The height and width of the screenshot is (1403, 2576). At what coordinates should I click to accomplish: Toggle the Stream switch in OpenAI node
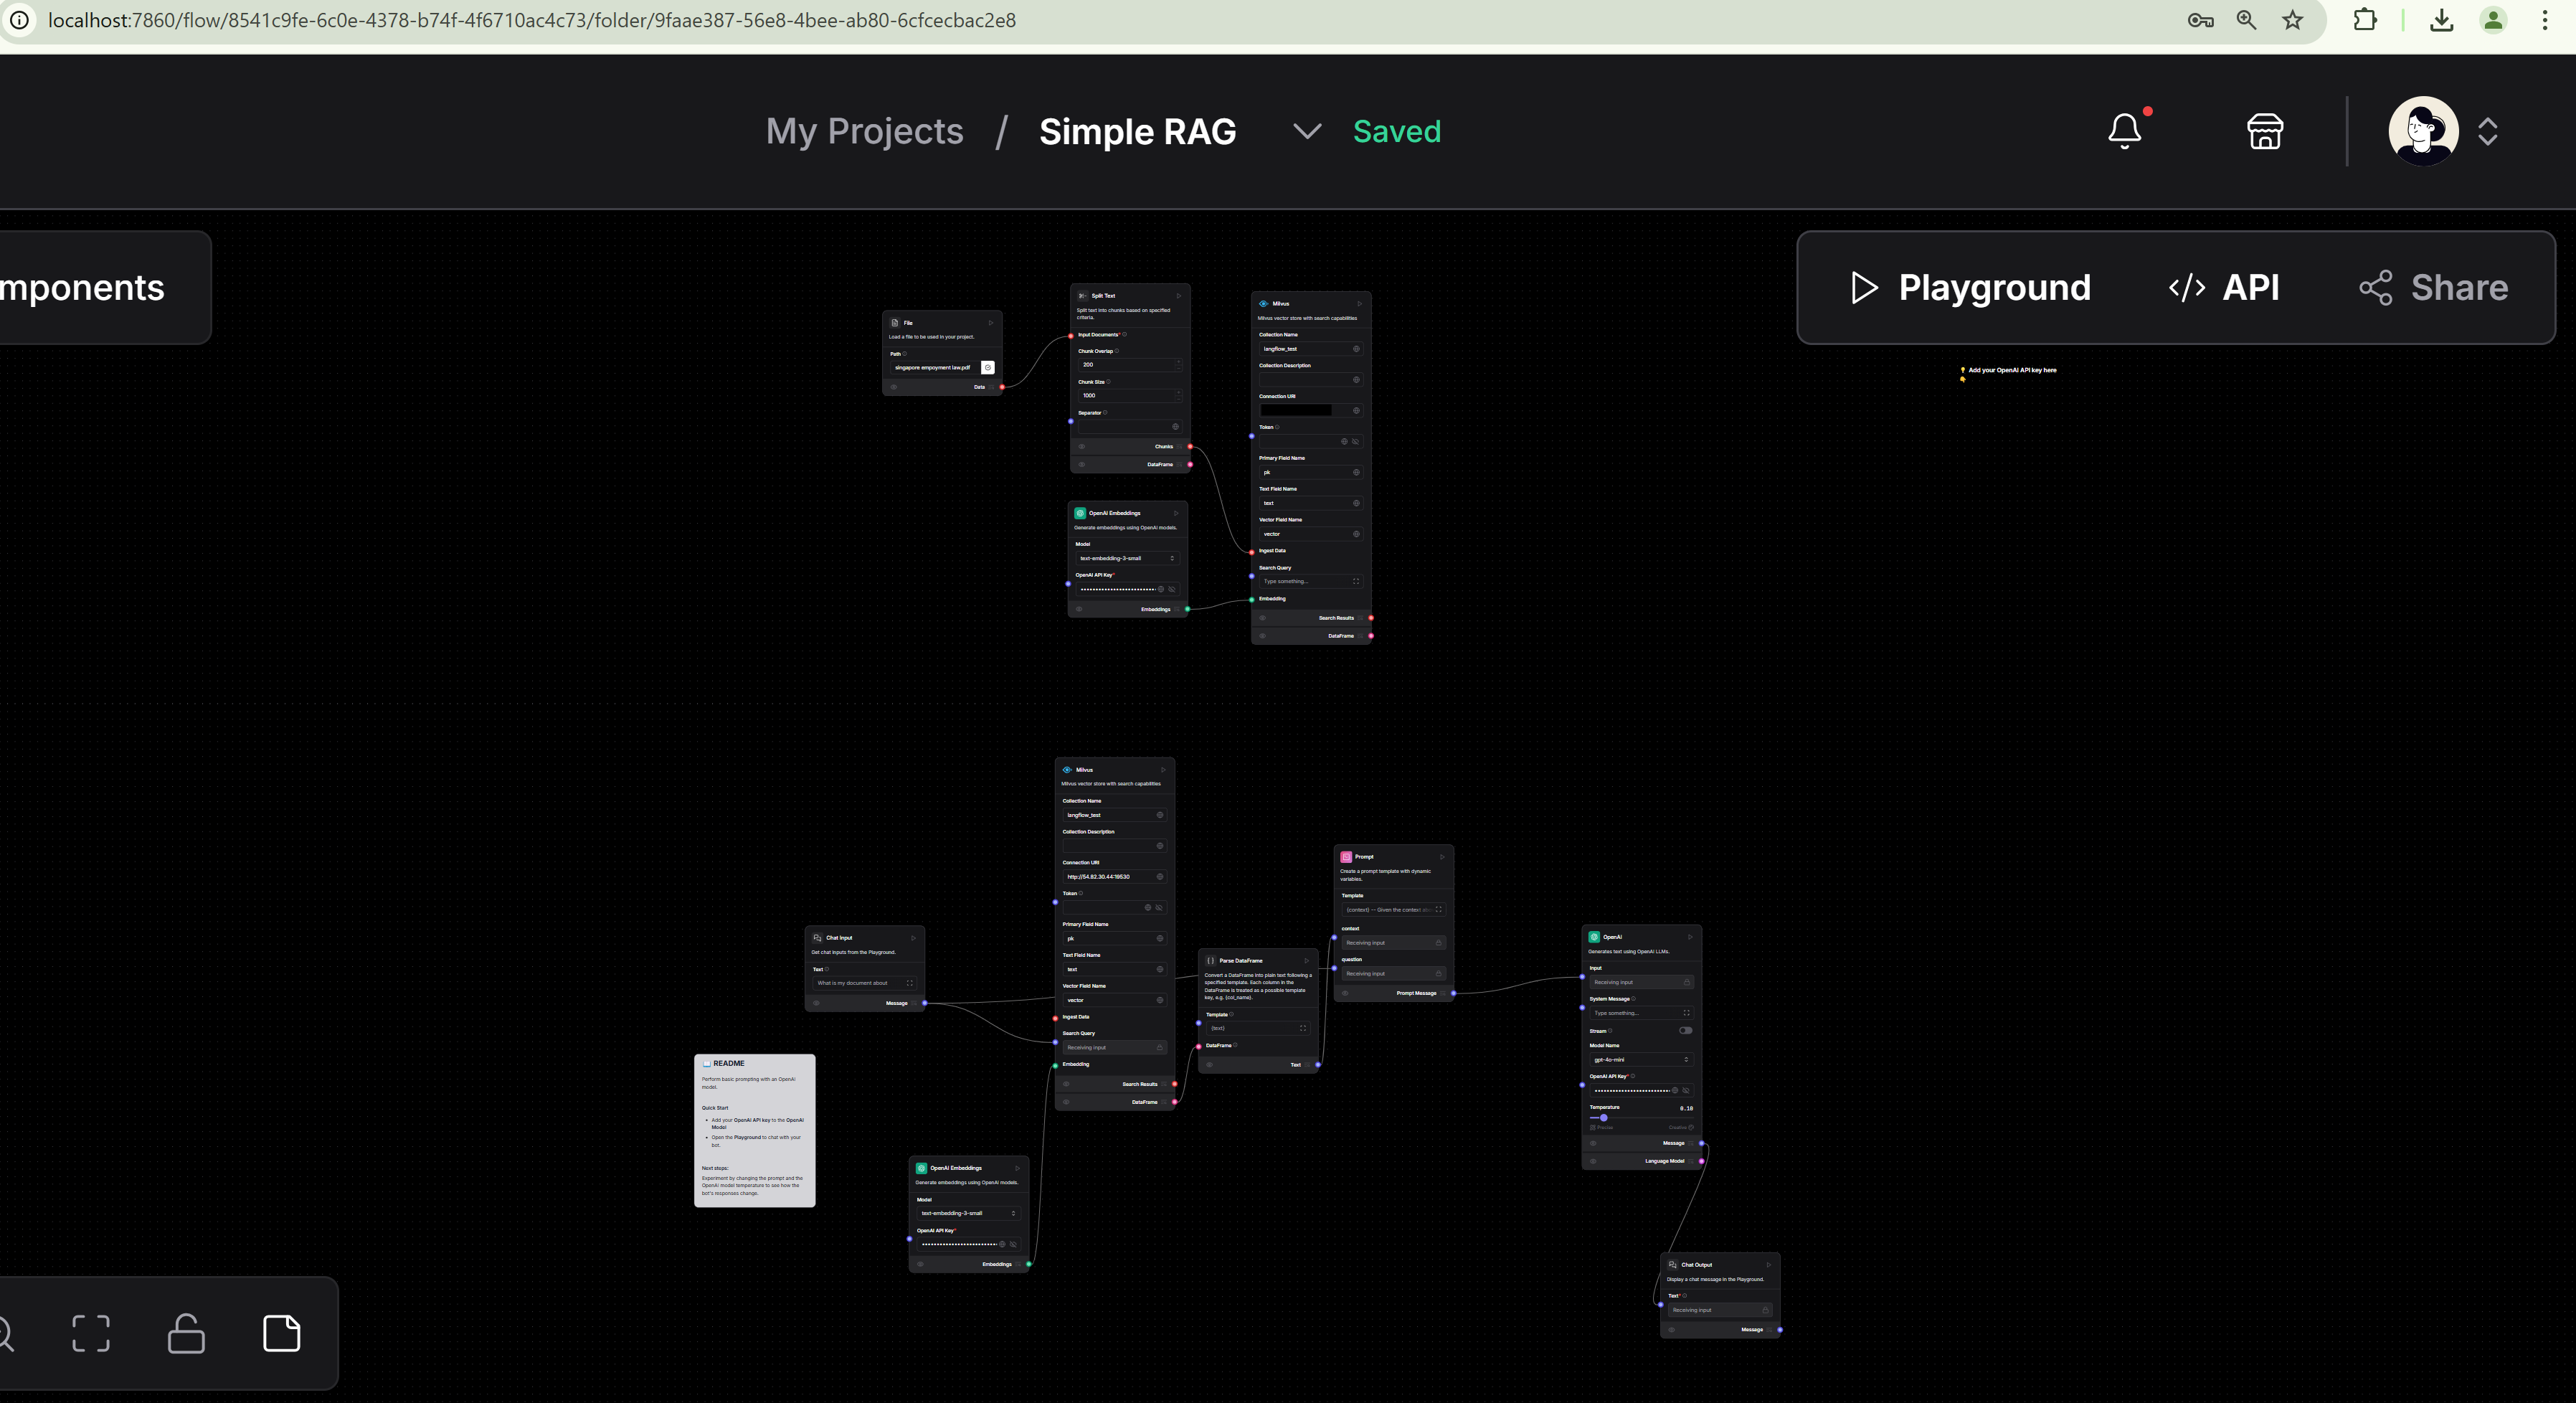(x=1685, y=1030)
